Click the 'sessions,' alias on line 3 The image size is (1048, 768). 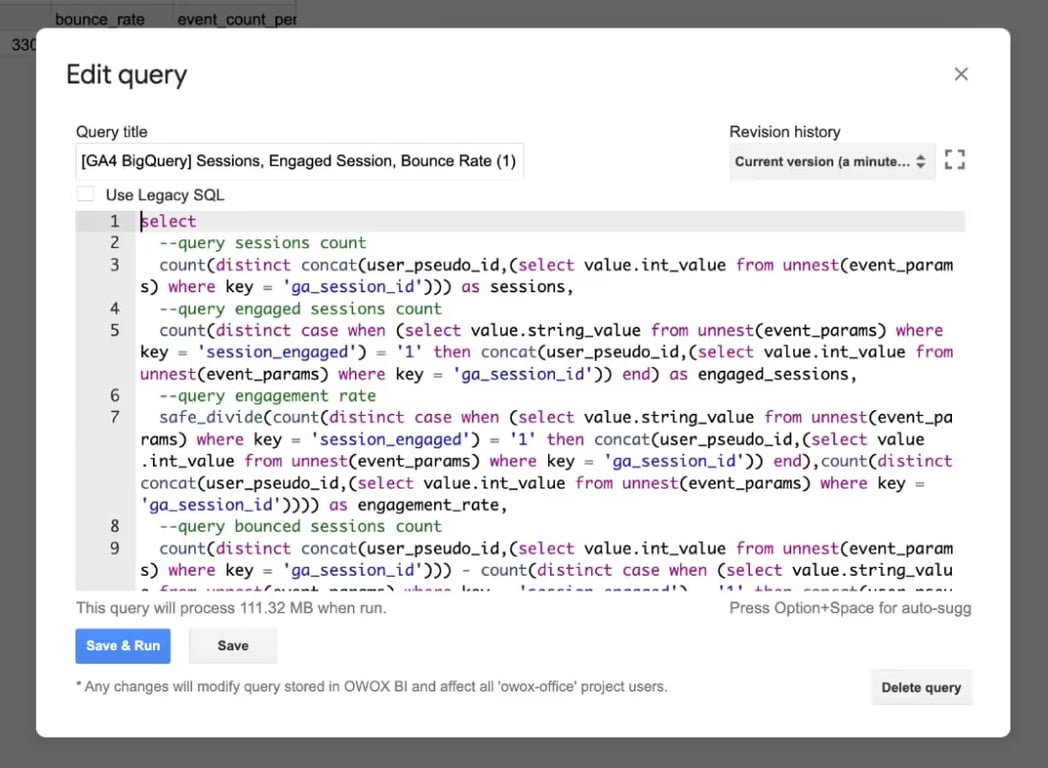(x=532, y=287)
